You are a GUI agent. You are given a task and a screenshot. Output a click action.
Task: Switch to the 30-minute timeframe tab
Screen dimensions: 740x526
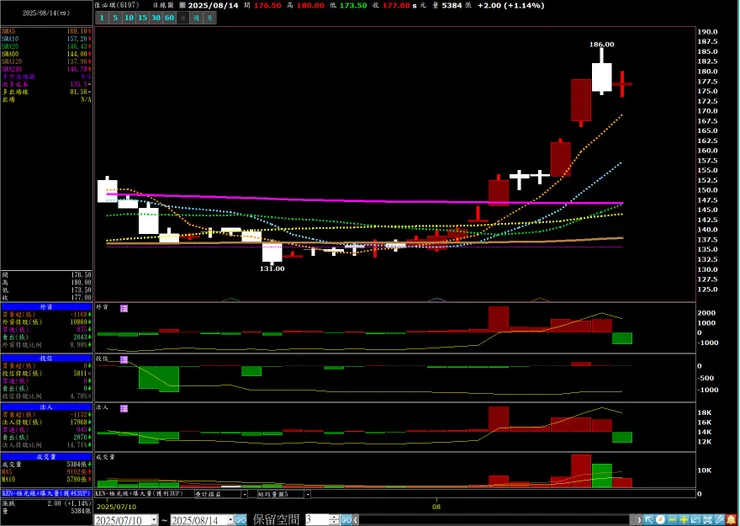pyautogui.click(x=156, y=18)
